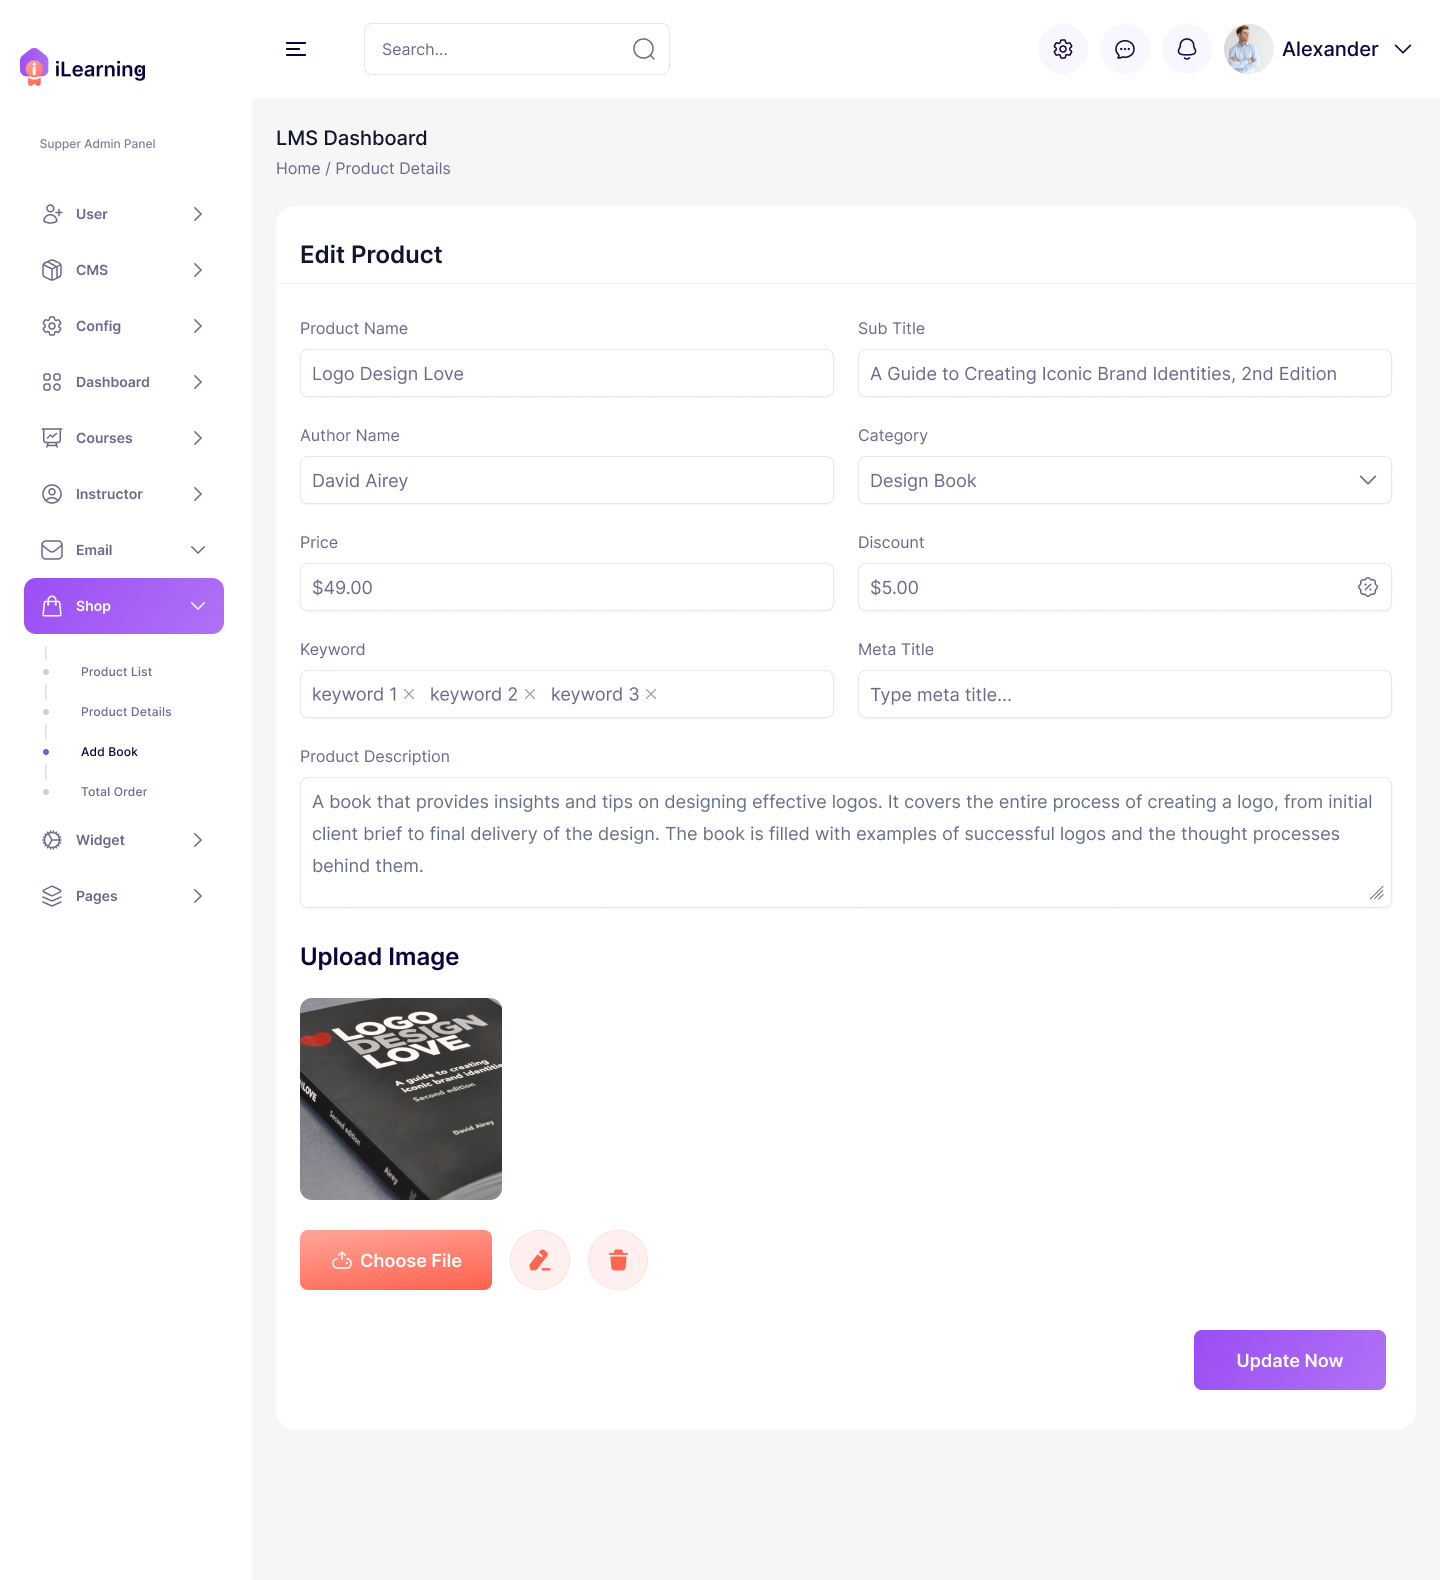This screenshot has height=1580, width=1440.
Task: Click the search magnifier icon
Action: coord(644,49)
